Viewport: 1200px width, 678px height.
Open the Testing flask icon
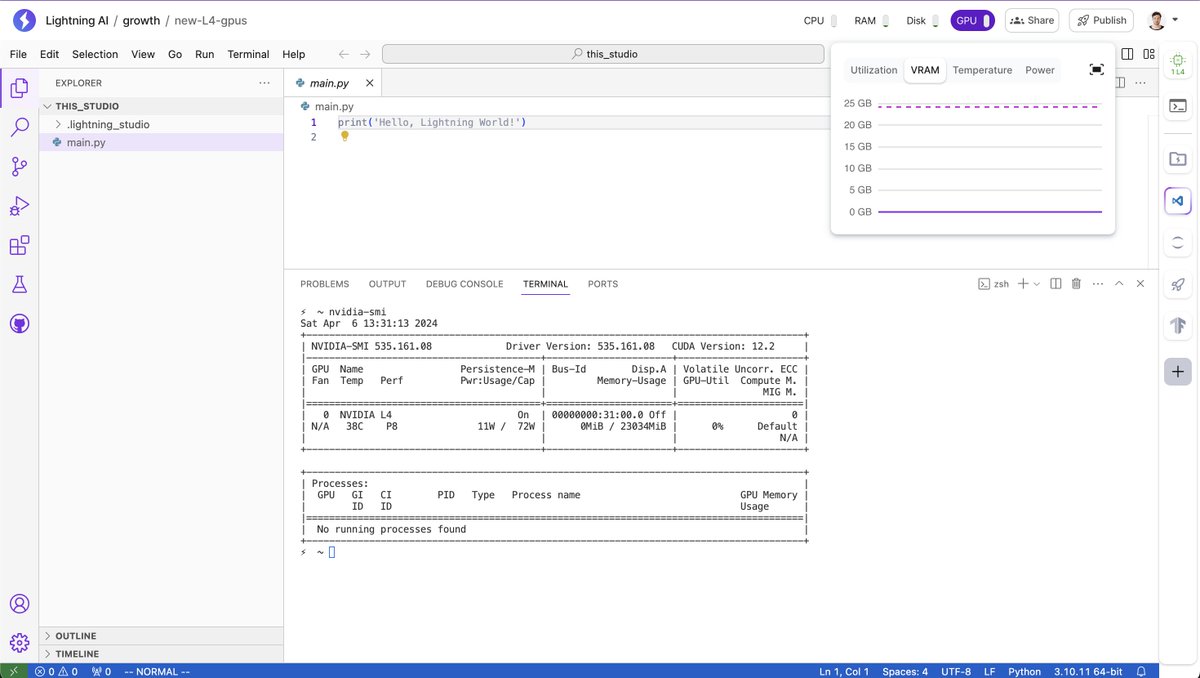[x=19, y=285]
